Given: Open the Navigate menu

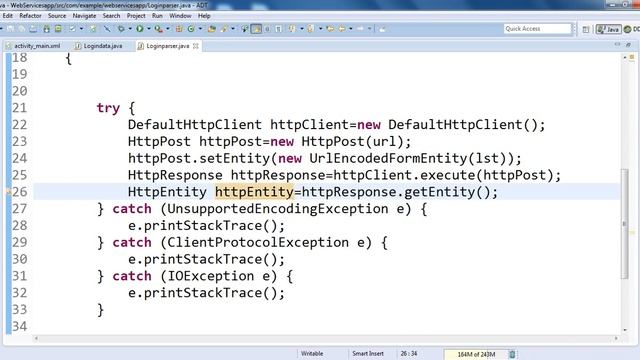Looking at the screenshot, I should pyautogui.click(x=84, y=16).
